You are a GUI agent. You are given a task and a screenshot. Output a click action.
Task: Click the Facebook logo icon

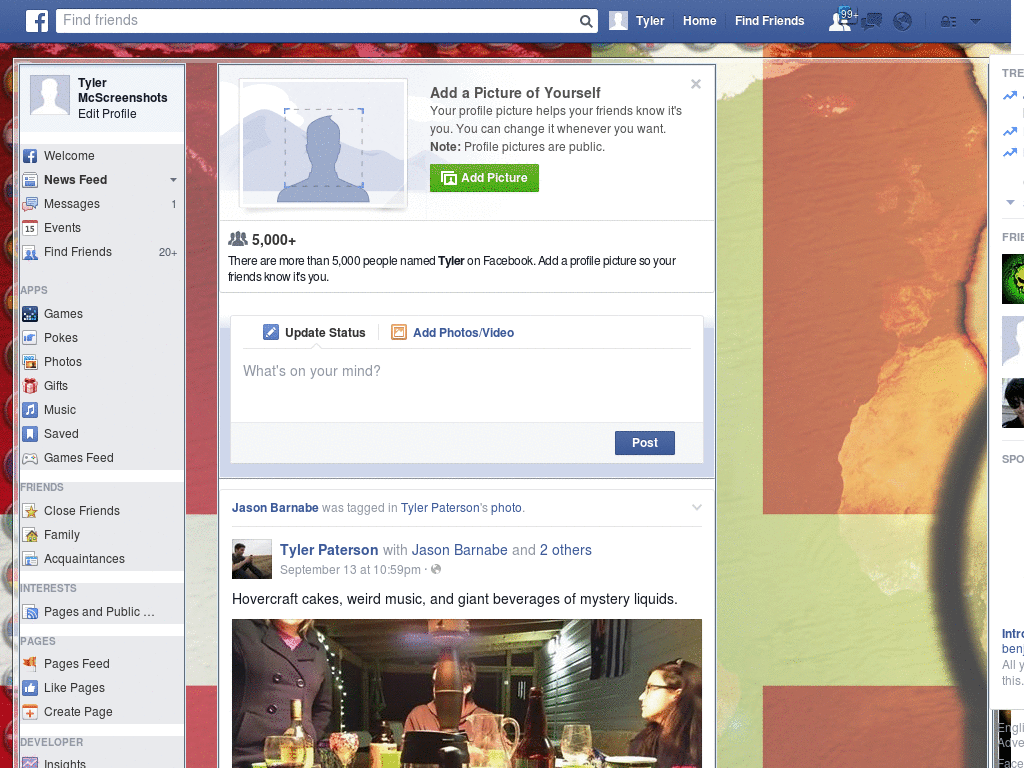(37, 21)
